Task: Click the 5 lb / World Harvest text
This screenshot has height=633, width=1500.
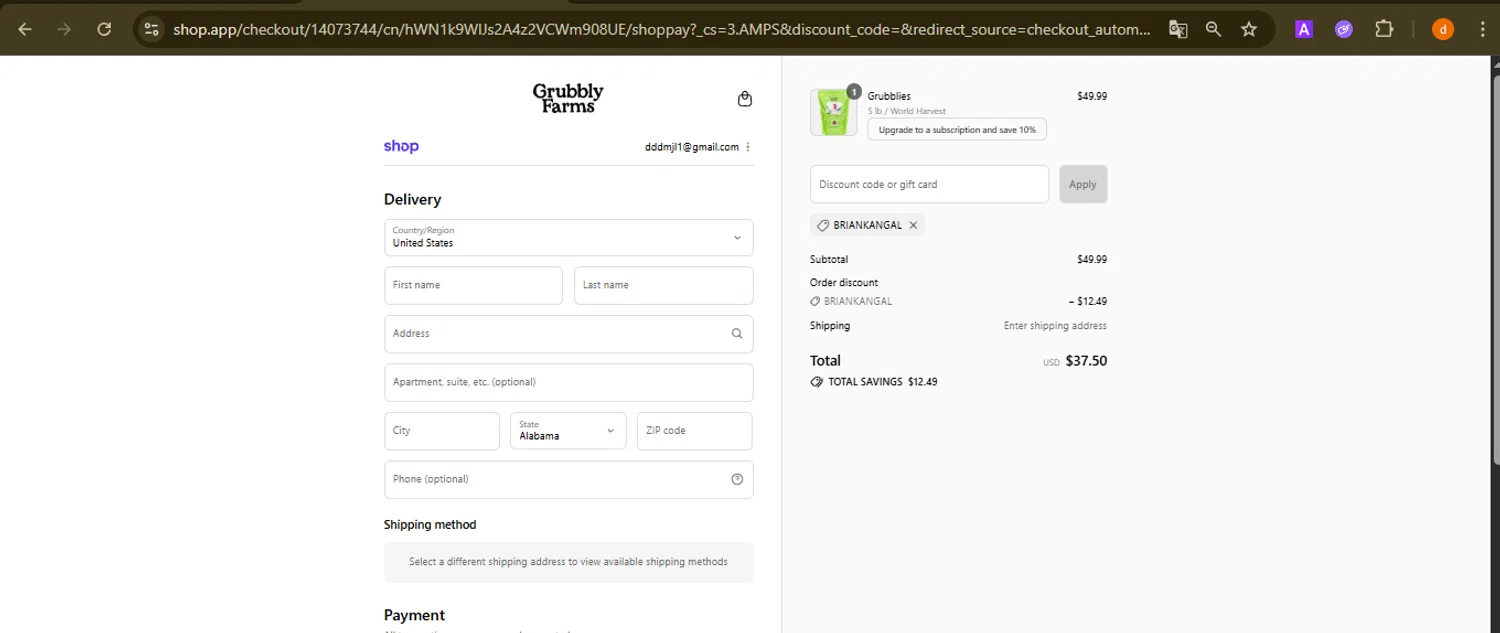Action: coord(906,111)
